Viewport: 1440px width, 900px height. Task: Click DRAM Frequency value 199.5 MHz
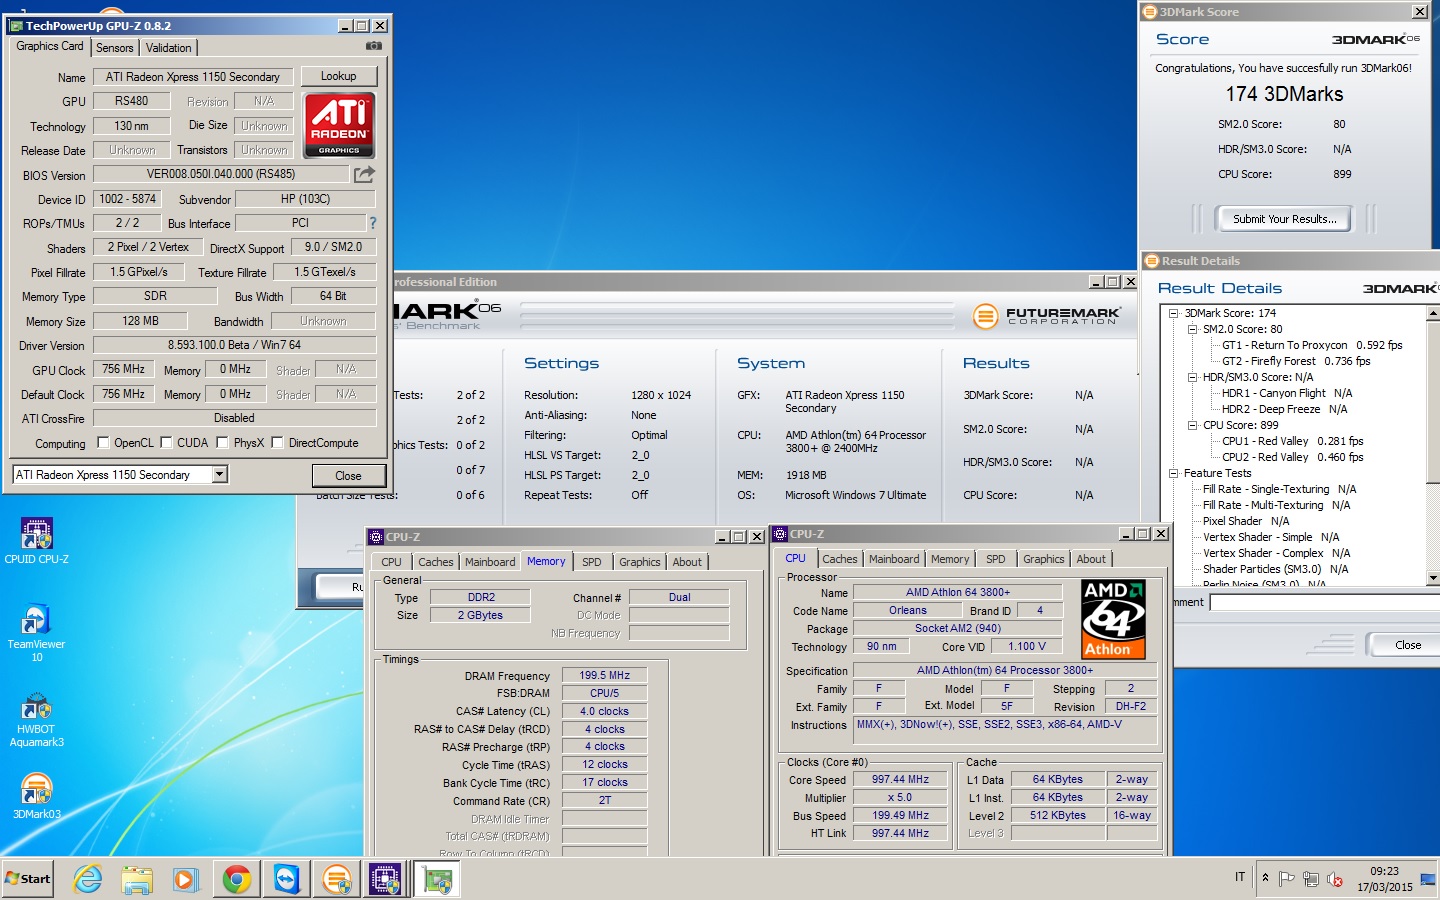(x=604, y=675)
